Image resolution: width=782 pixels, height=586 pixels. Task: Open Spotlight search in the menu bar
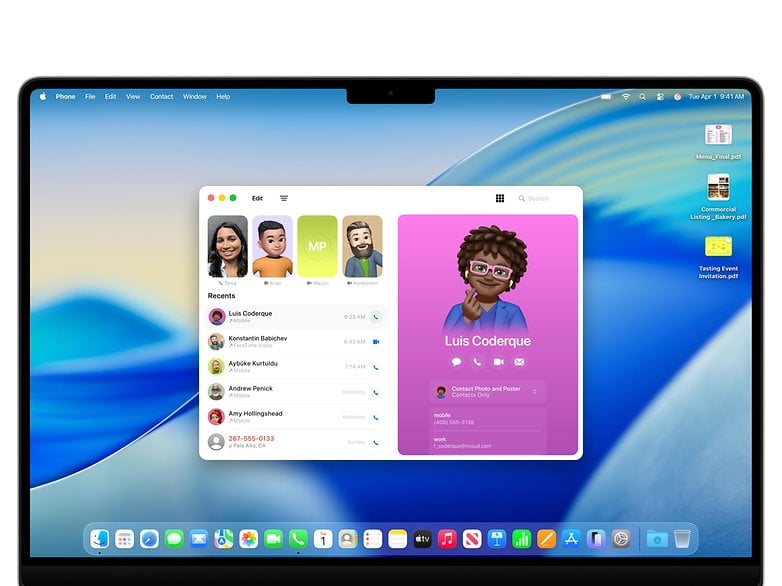pos(642,97)
